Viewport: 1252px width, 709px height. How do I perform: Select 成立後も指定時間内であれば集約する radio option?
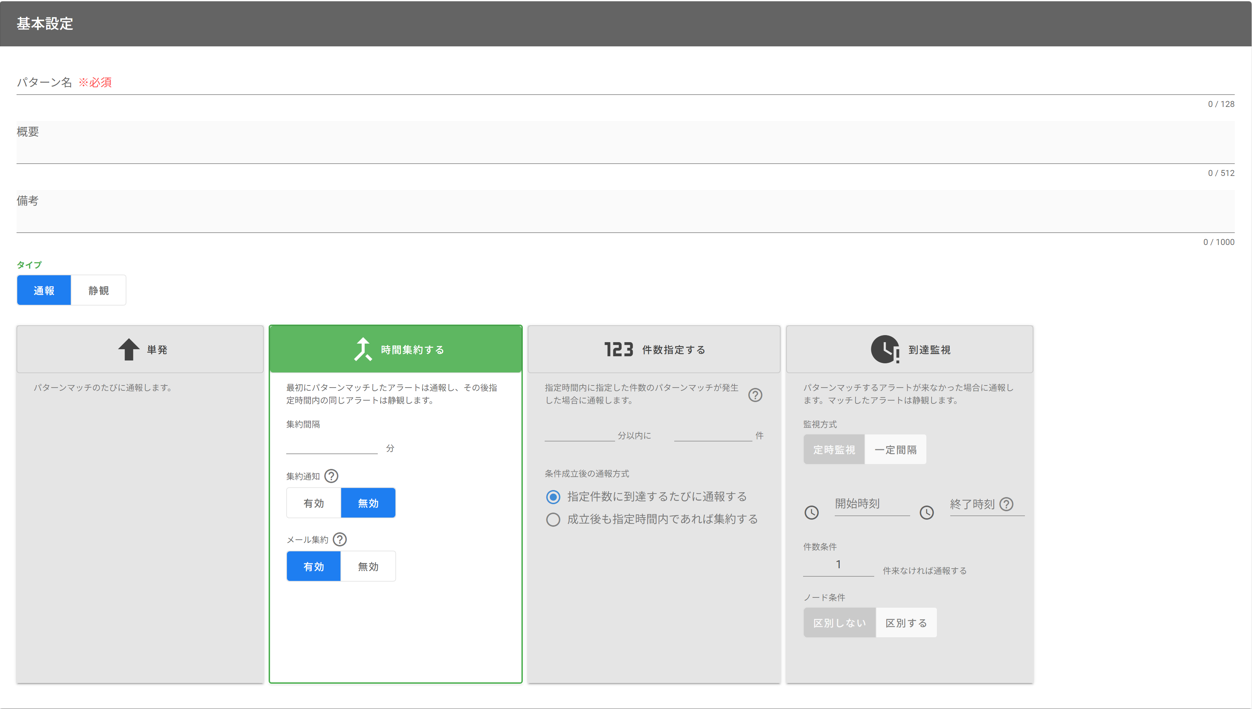pyautogui.click(x=553, y=520)
